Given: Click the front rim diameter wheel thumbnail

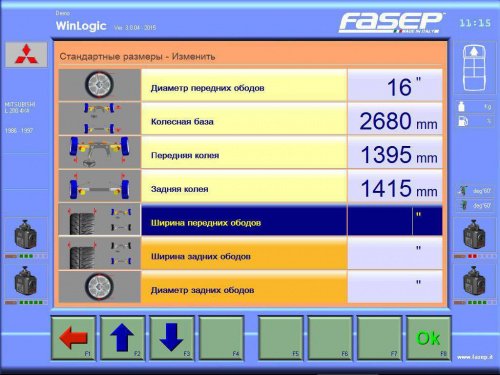Looking at the screenshot, I should (x=100, y=85).
